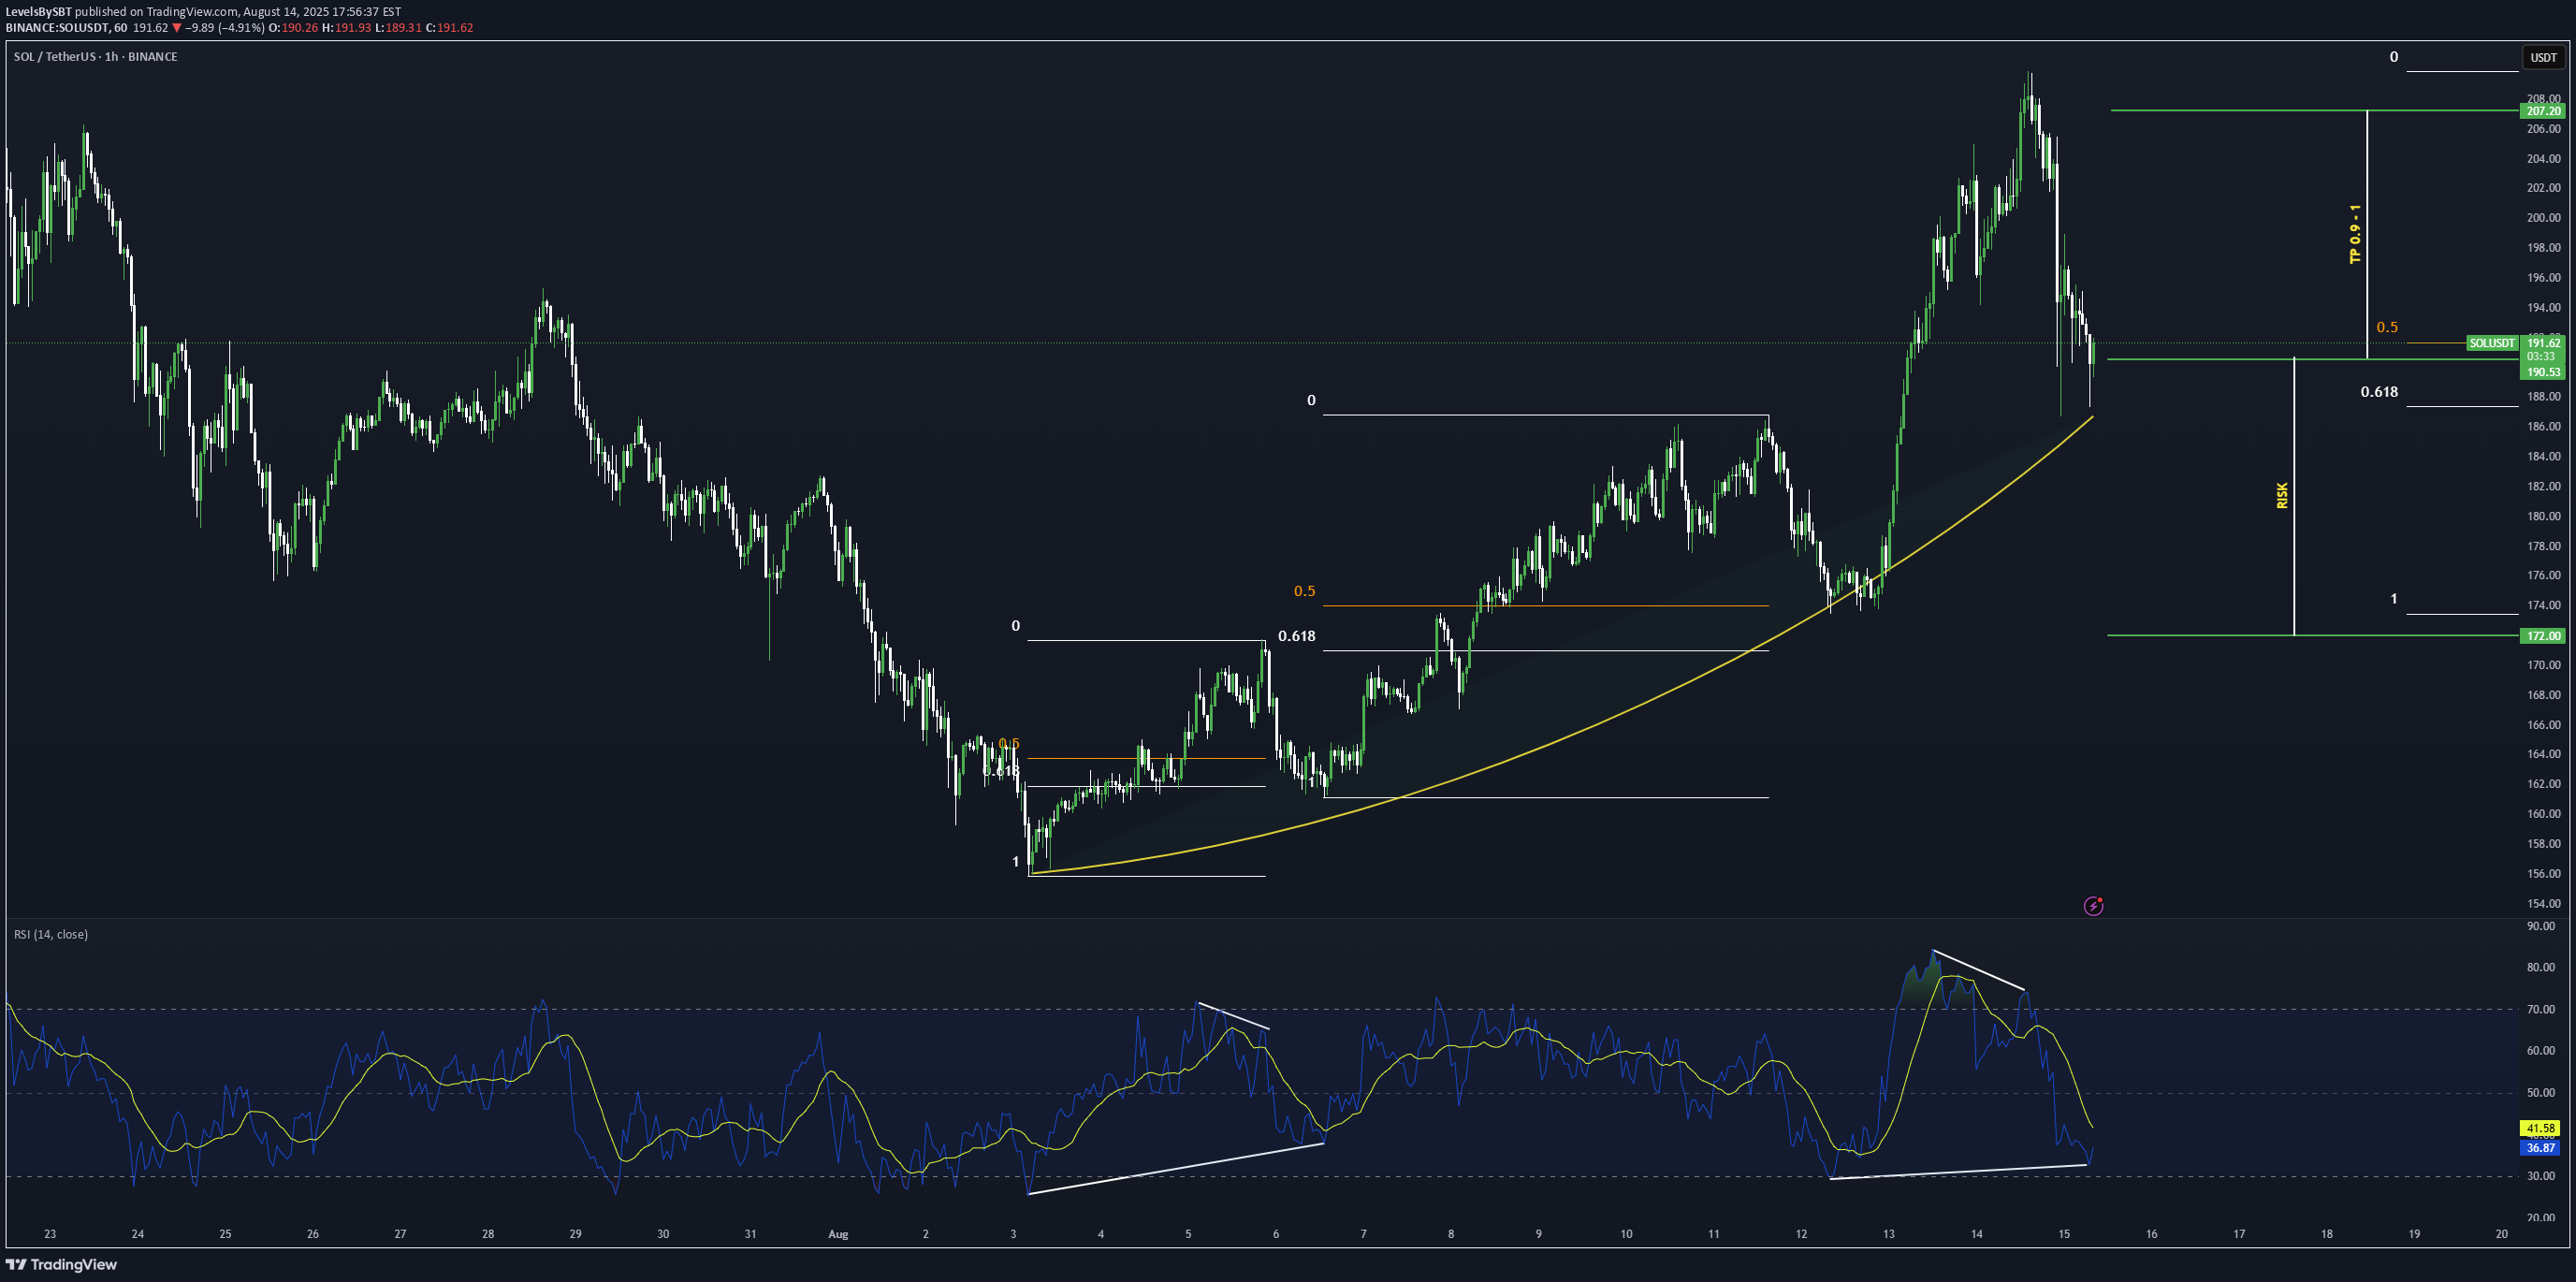Click the orange 0.5 fib label near SOLUSDT tag

2387,327
